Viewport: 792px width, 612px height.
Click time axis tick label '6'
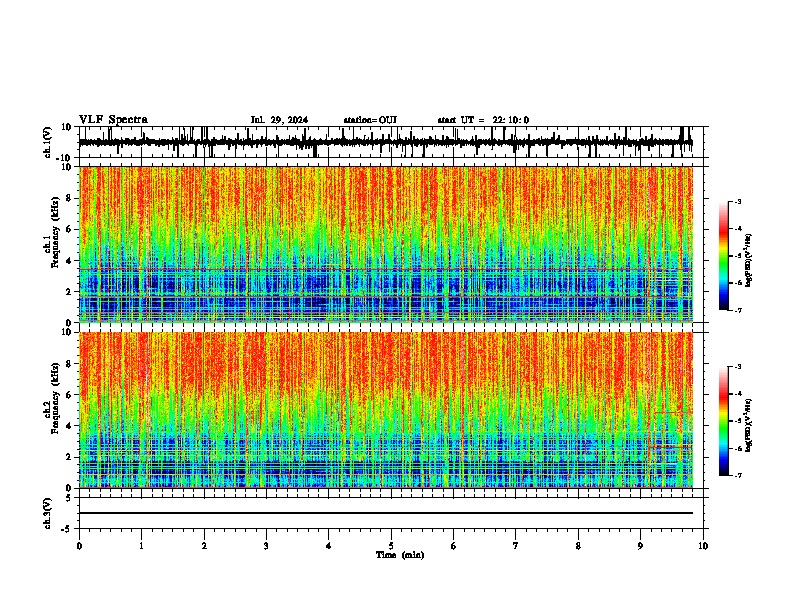tap(454, 546)
